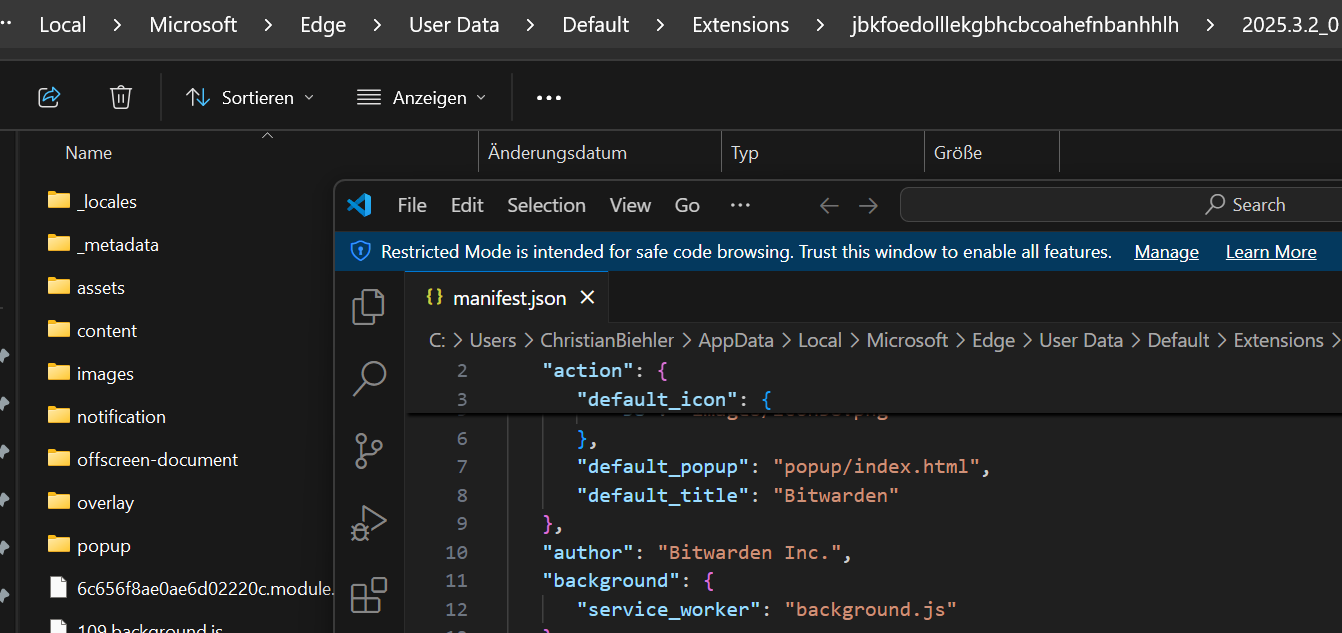
Task: Open the Source Control panel
Action: pyautogui.click(x=369, y=450)
